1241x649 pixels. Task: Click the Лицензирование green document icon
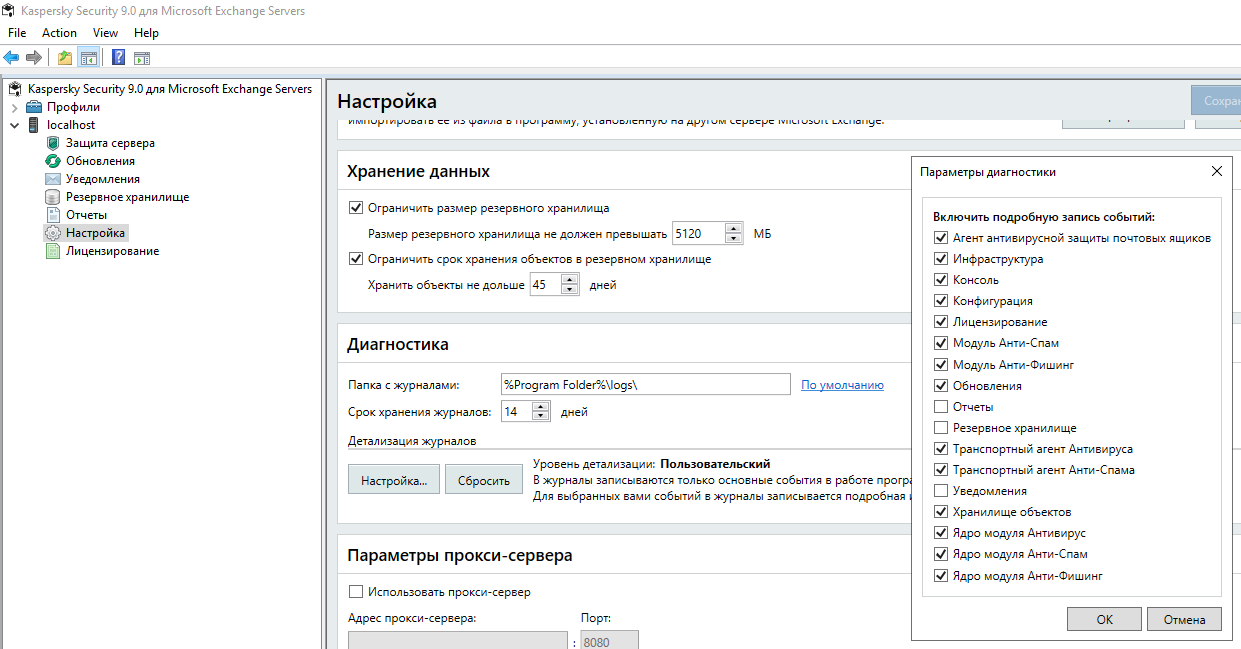click(53, 251)
